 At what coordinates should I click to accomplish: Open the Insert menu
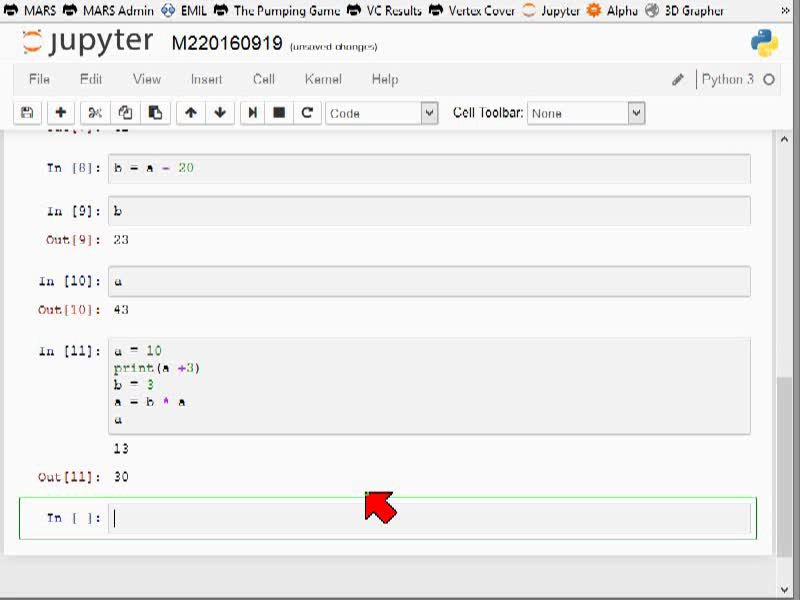pos(207,80)
